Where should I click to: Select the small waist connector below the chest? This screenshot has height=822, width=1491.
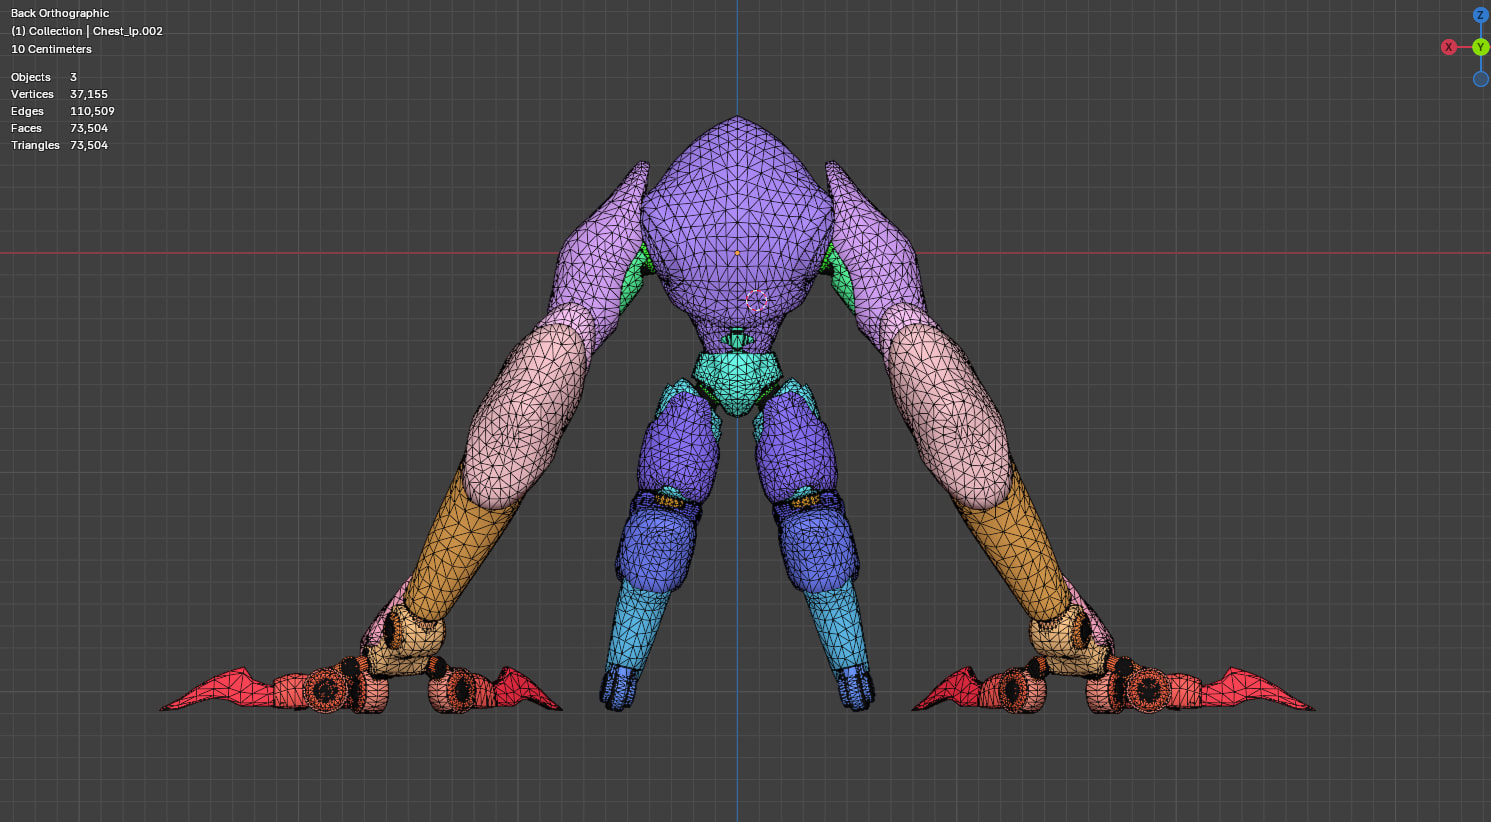point(737,339)
